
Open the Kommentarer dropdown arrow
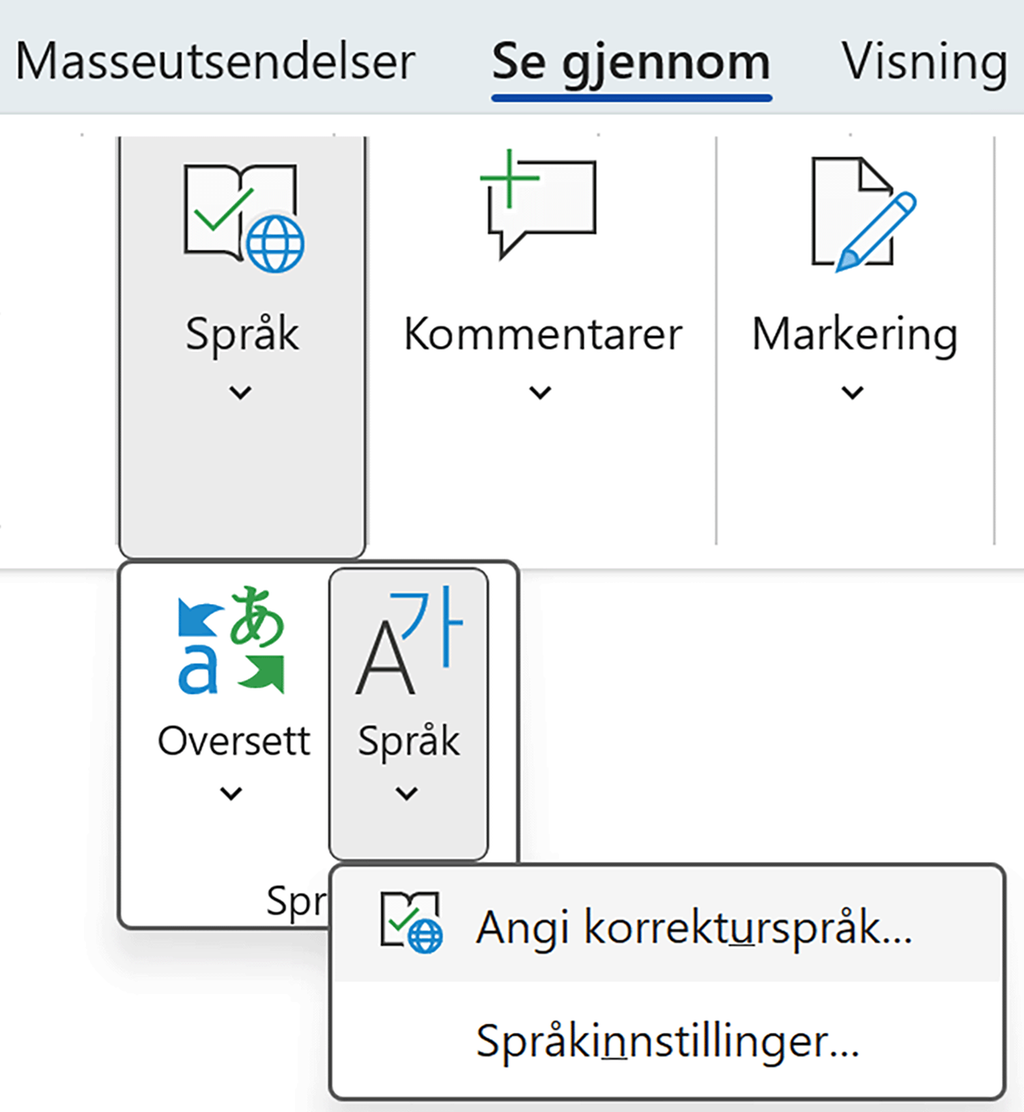[540, 392]
